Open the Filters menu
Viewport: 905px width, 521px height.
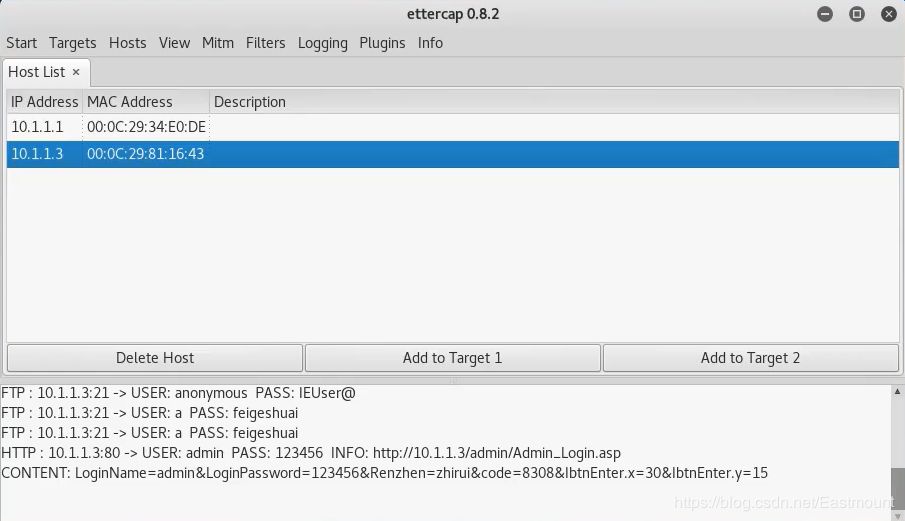coord(265,43)
